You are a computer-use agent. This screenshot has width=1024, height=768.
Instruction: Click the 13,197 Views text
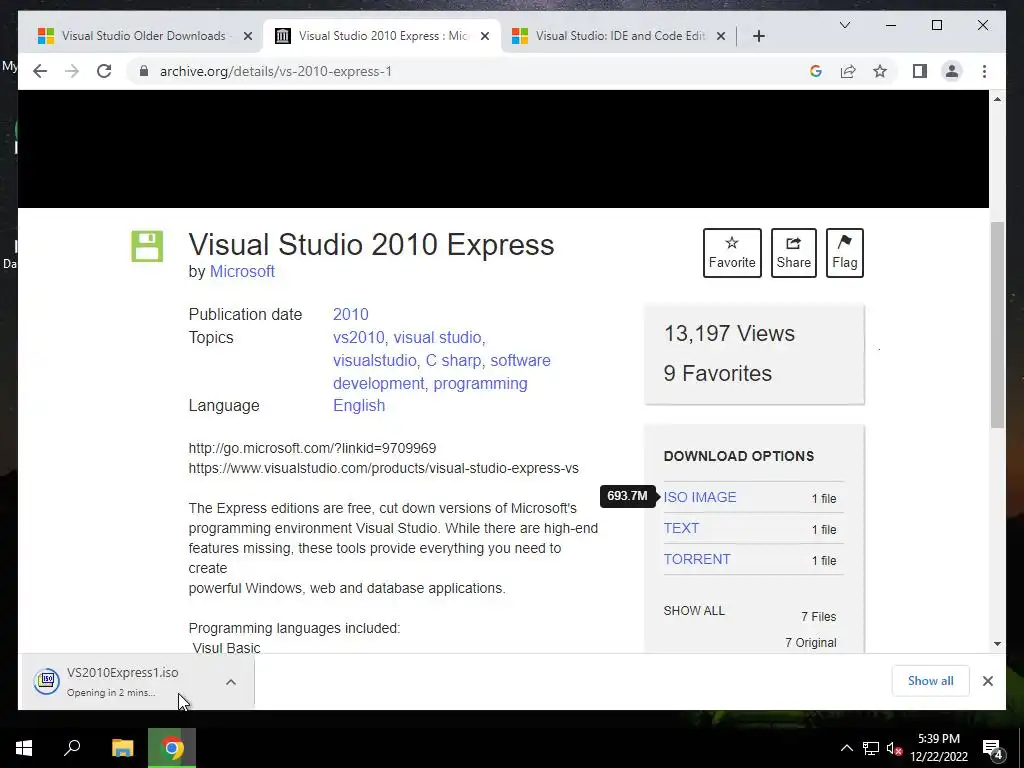tap(729, 334)
